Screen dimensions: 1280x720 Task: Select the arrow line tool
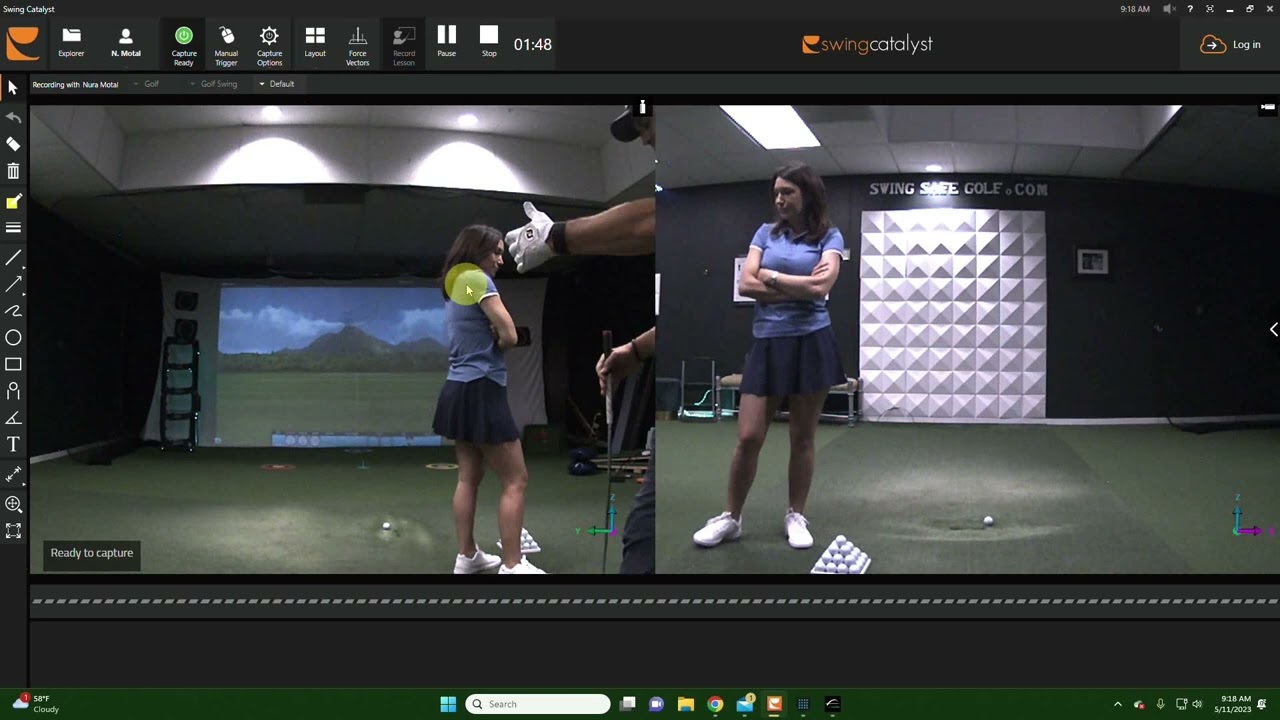13,285
